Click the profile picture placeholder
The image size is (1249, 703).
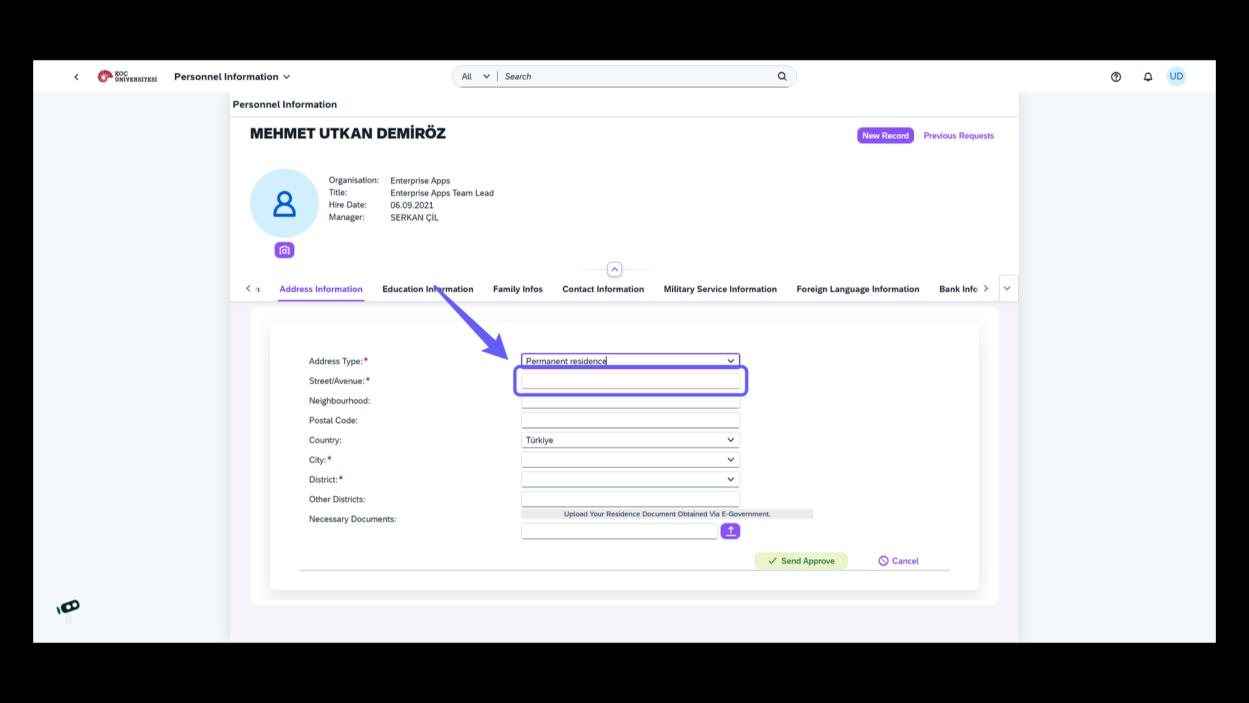click(x=284, y=203)
